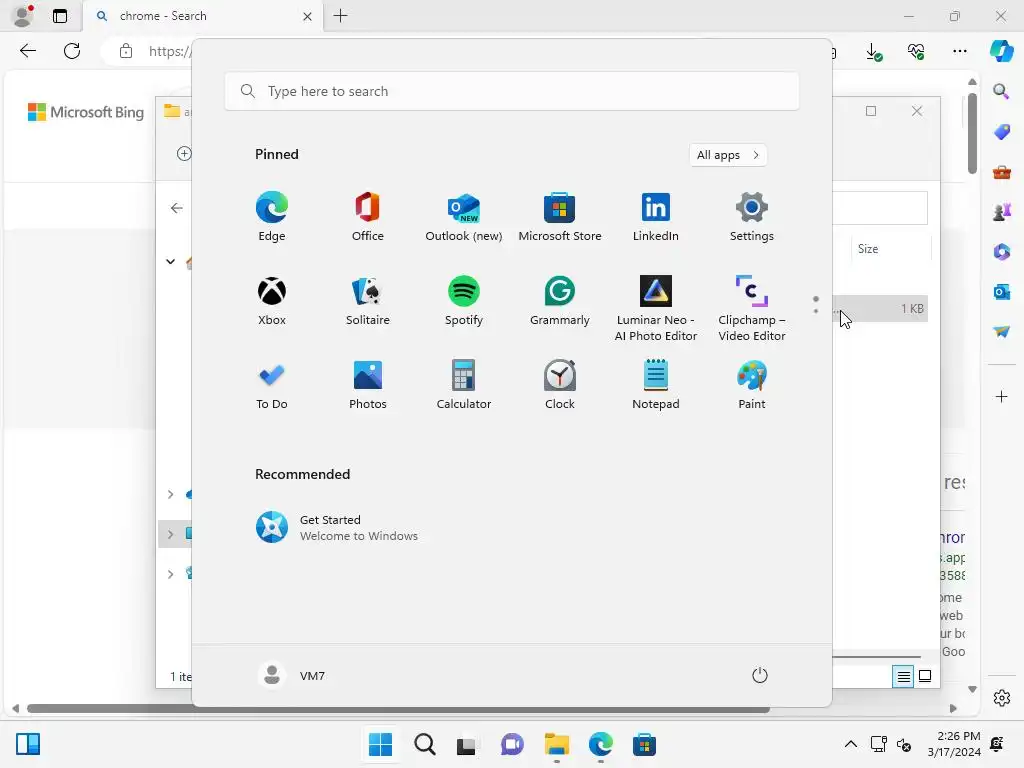
Task: Launch Photos app
Action: (x=368, y=385)
